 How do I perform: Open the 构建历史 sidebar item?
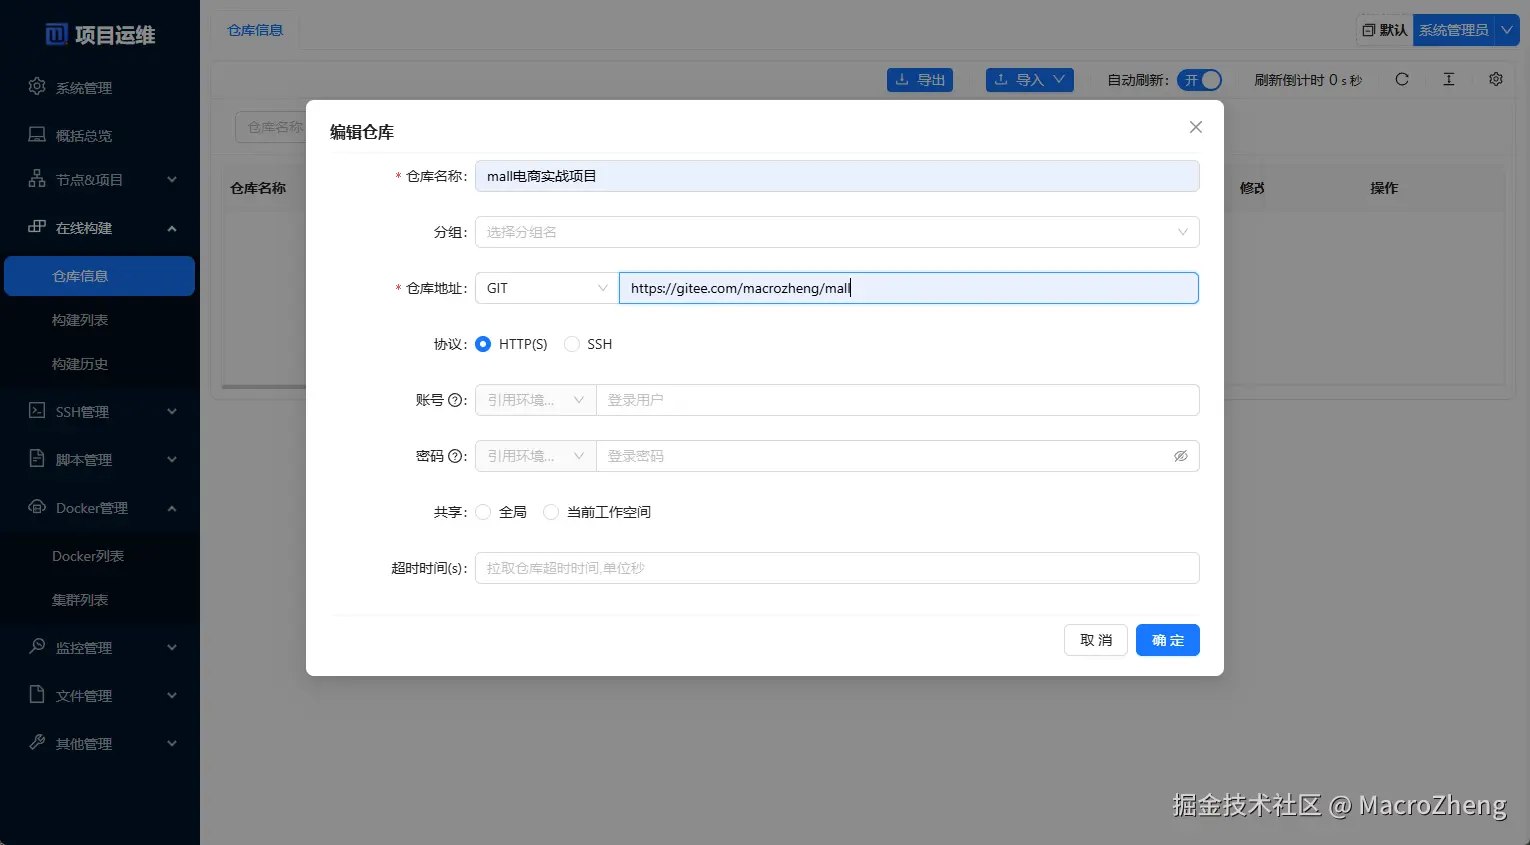[99, 364]
